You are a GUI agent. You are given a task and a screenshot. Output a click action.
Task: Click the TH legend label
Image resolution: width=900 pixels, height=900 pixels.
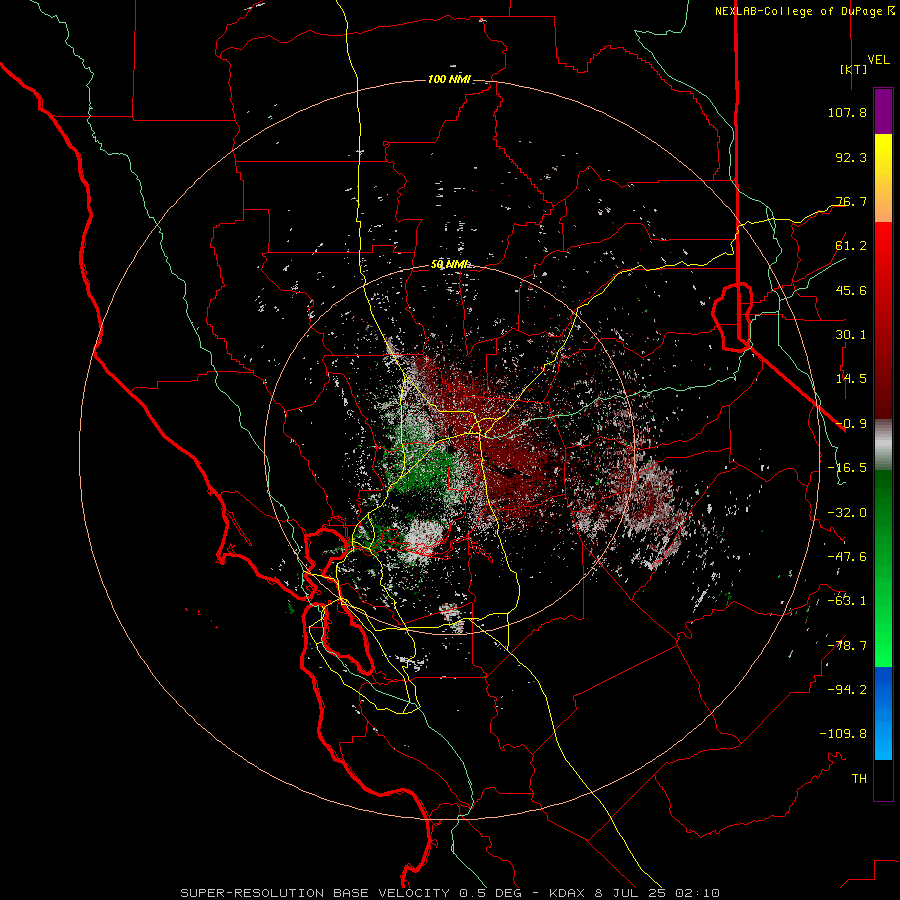point(859,779)
